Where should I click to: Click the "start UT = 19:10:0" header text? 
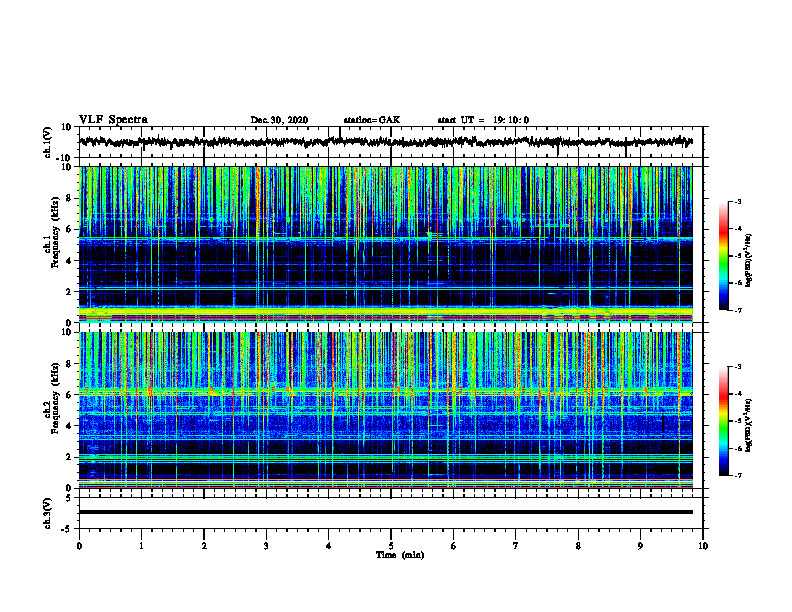pyautogui.click(x=483, y=120)
